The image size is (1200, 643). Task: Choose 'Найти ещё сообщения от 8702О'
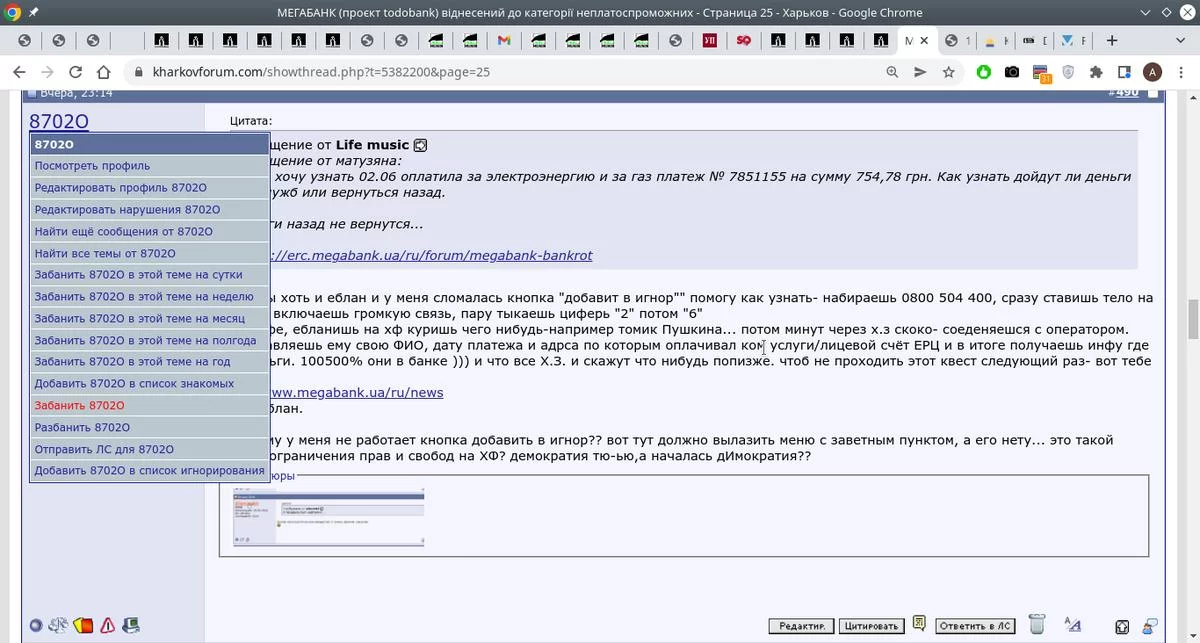(x=150, y=232)
